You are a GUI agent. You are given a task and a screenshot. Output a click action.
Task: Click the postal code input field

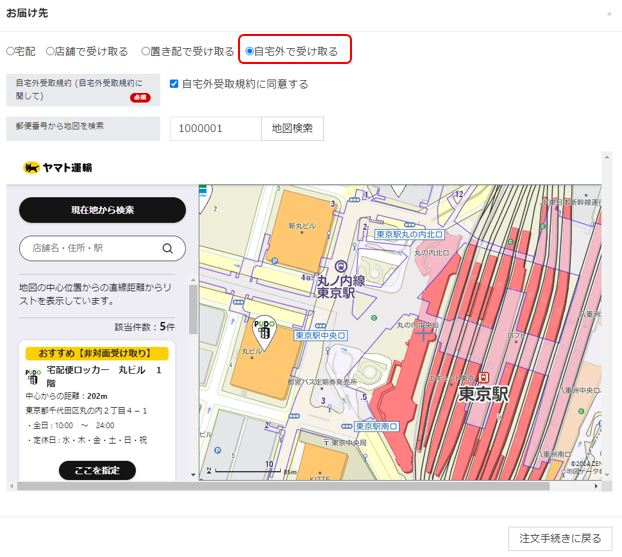coord(215,129)
